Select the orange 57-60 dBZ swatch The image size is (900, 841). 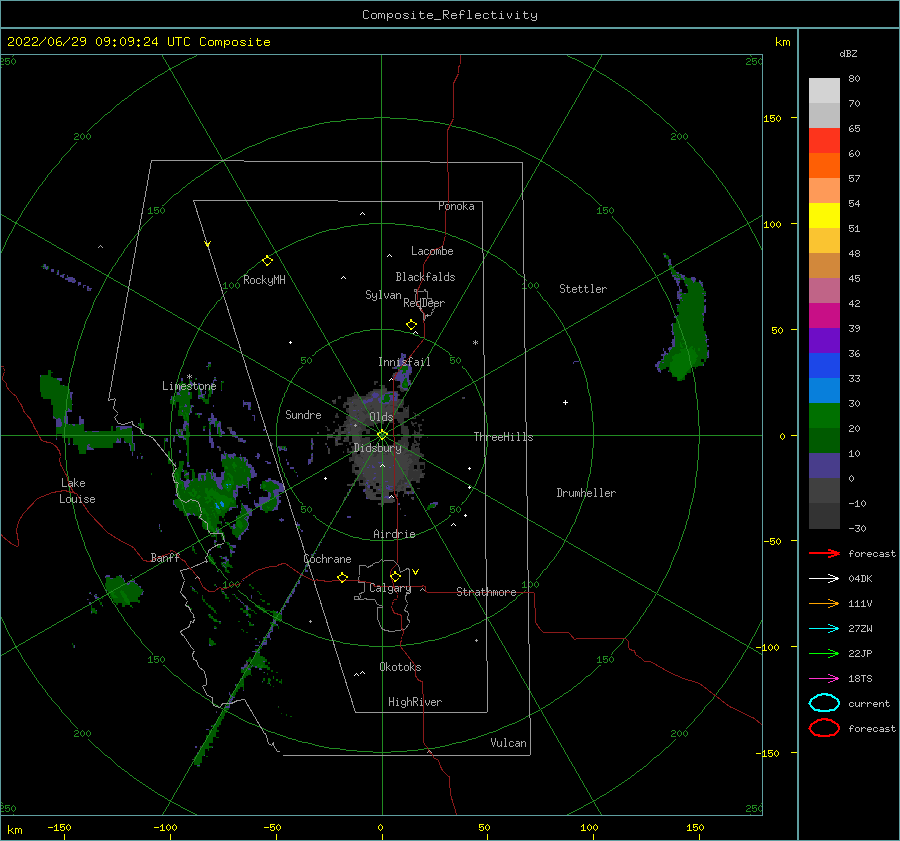tap(824, 166)
